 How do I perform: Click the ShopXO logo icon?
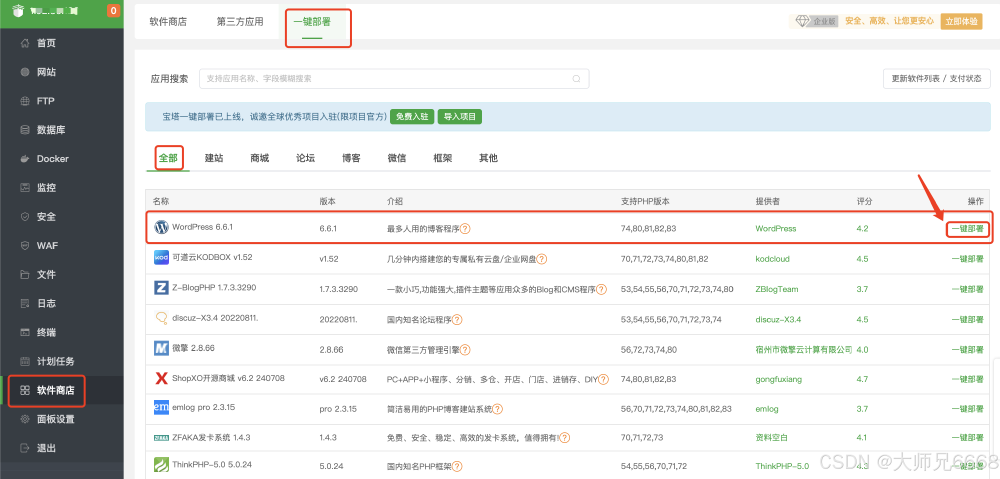[x=161, y=378]
